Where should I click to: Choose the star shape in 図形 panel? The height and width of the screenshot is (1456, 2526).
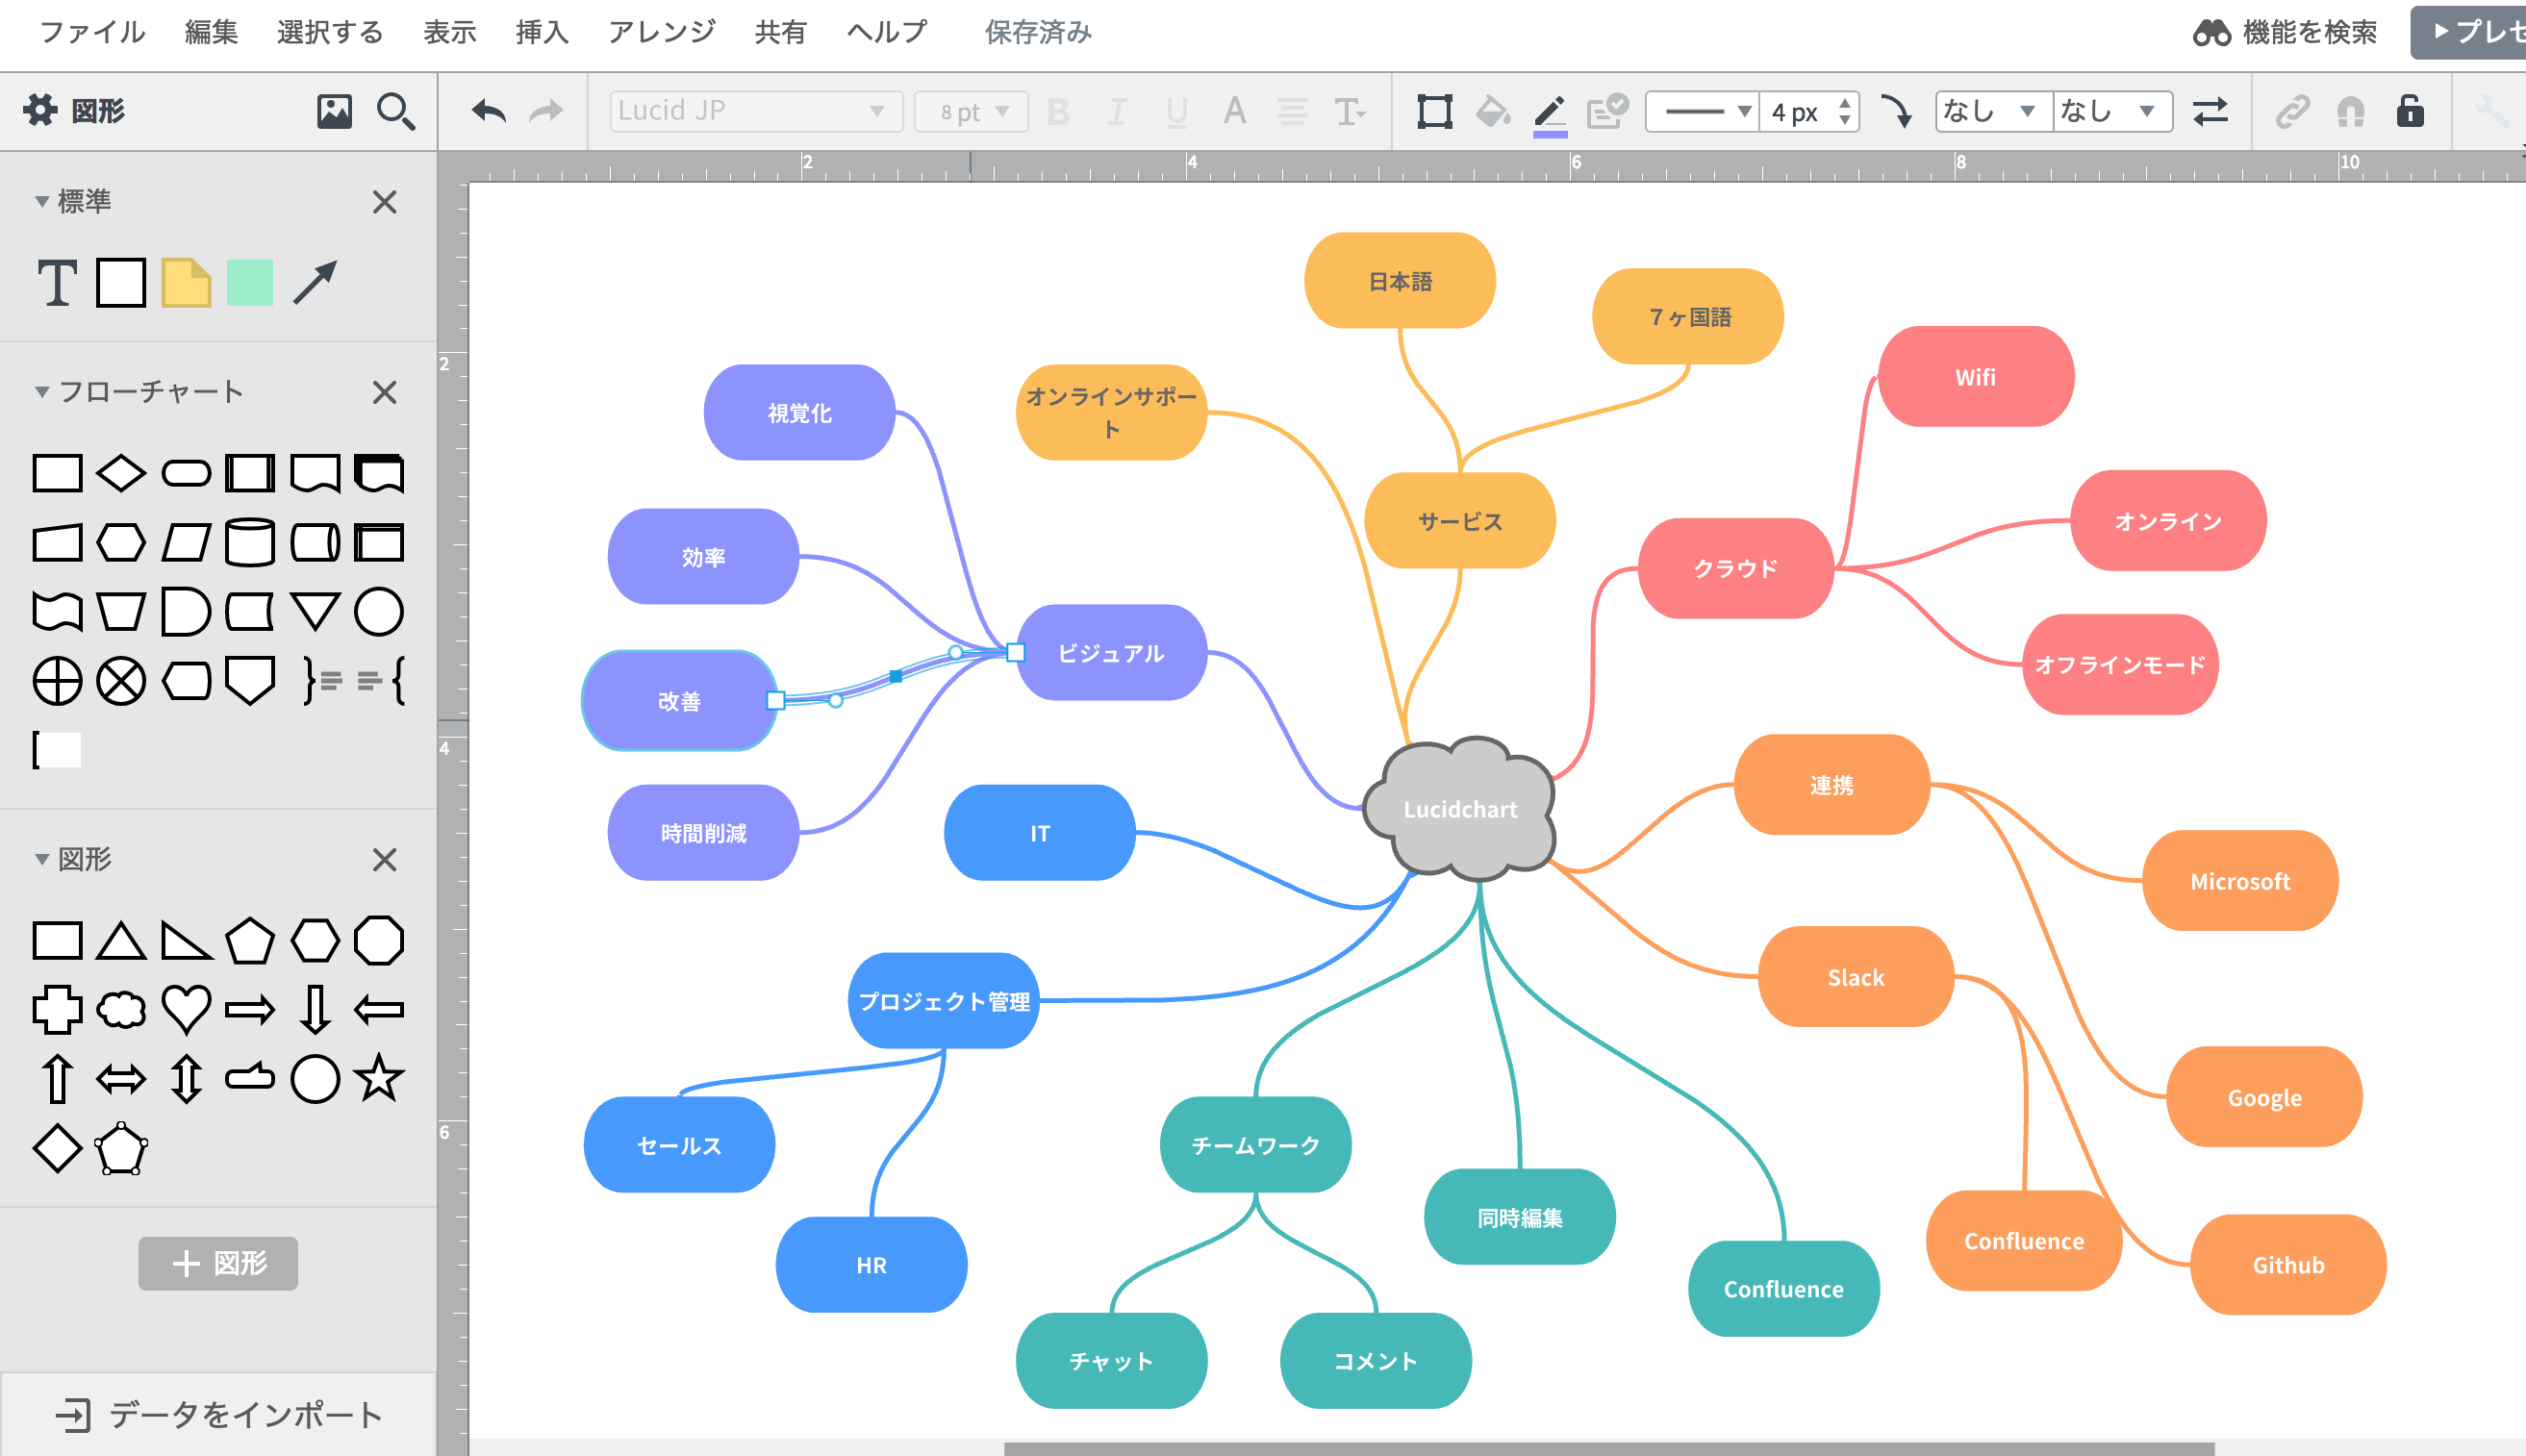[379, 1078]
